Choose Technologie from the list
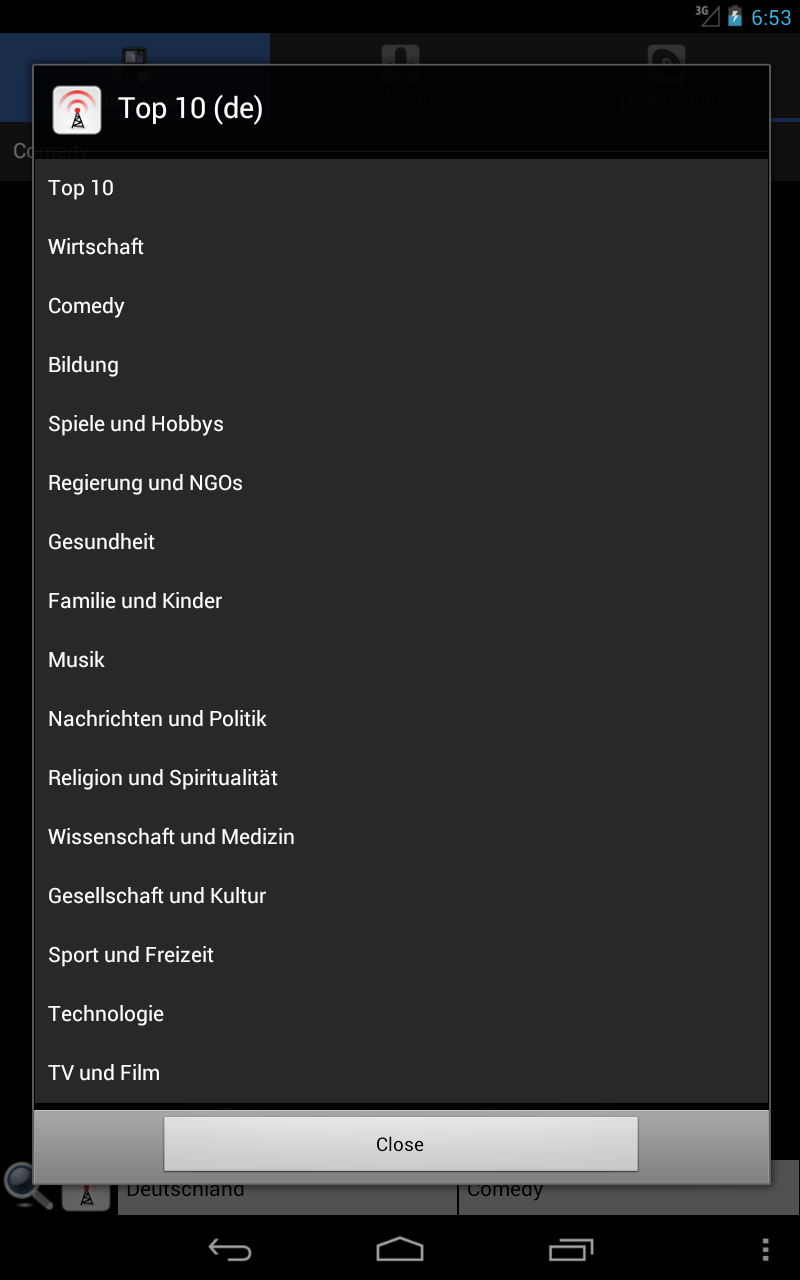This screenshot has width=800, height=1280. [x=401, y=1014]
